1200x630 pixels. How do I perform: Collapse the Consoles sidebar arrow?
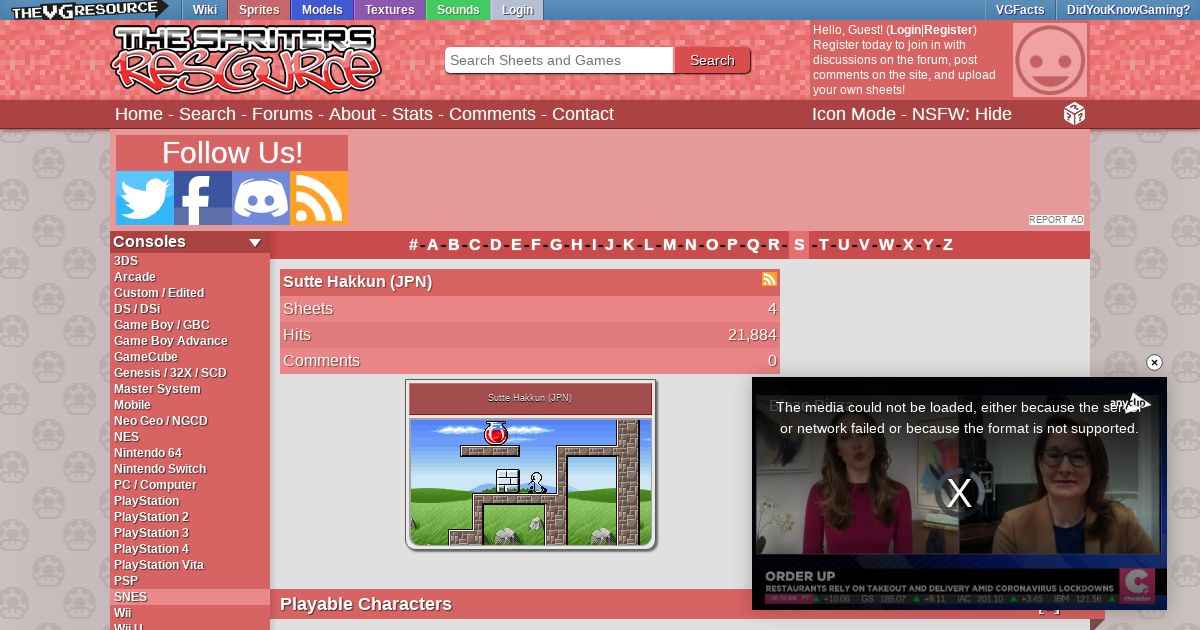[255, 242]
